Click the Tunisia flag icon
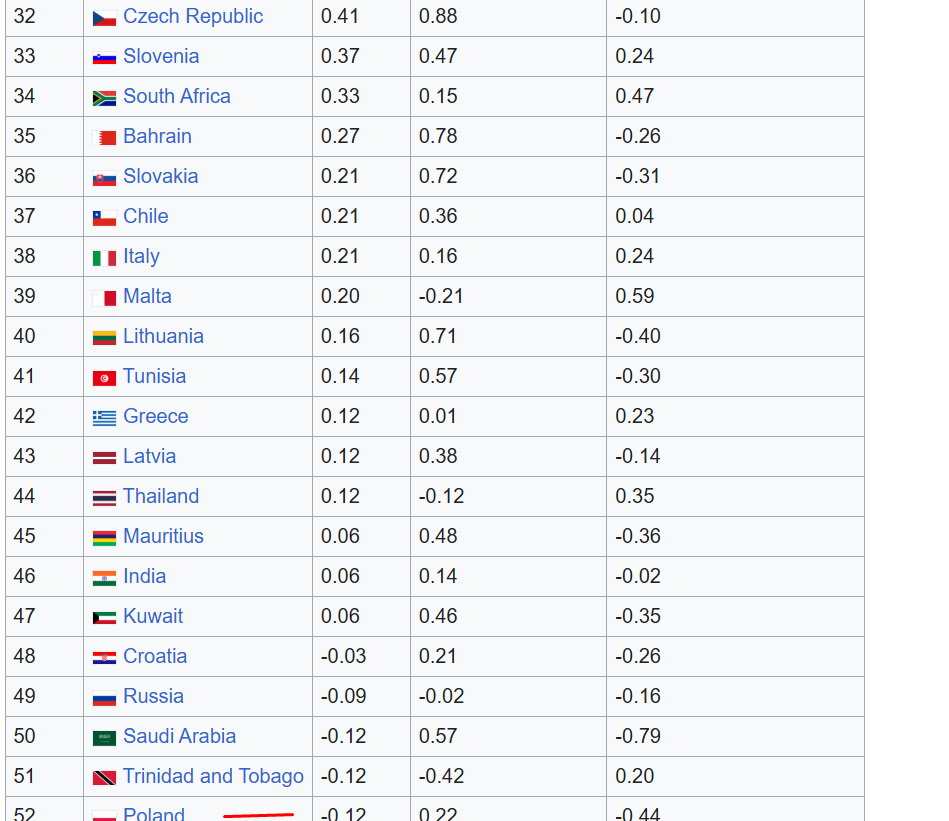949x821 pixels. pos(104,378)
